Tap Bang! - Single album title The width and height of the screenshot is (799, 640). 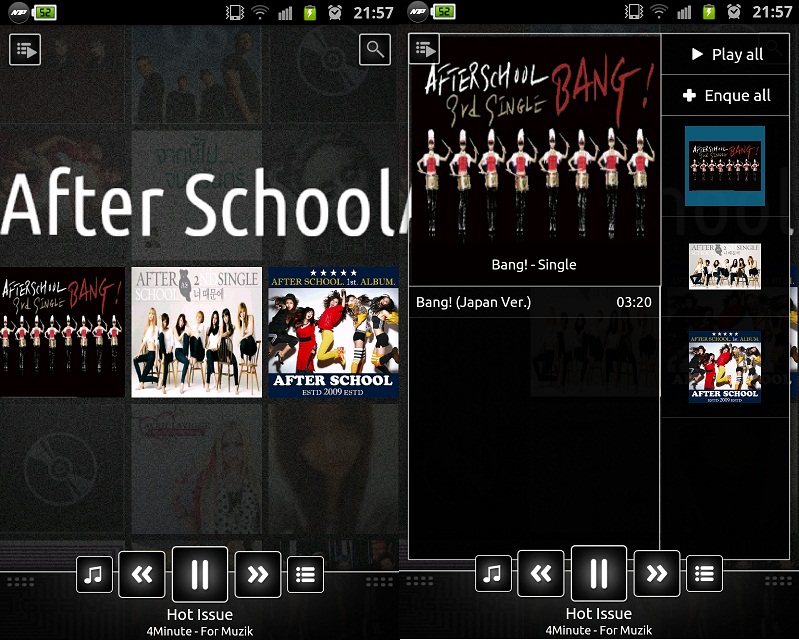tap(534, 264)
